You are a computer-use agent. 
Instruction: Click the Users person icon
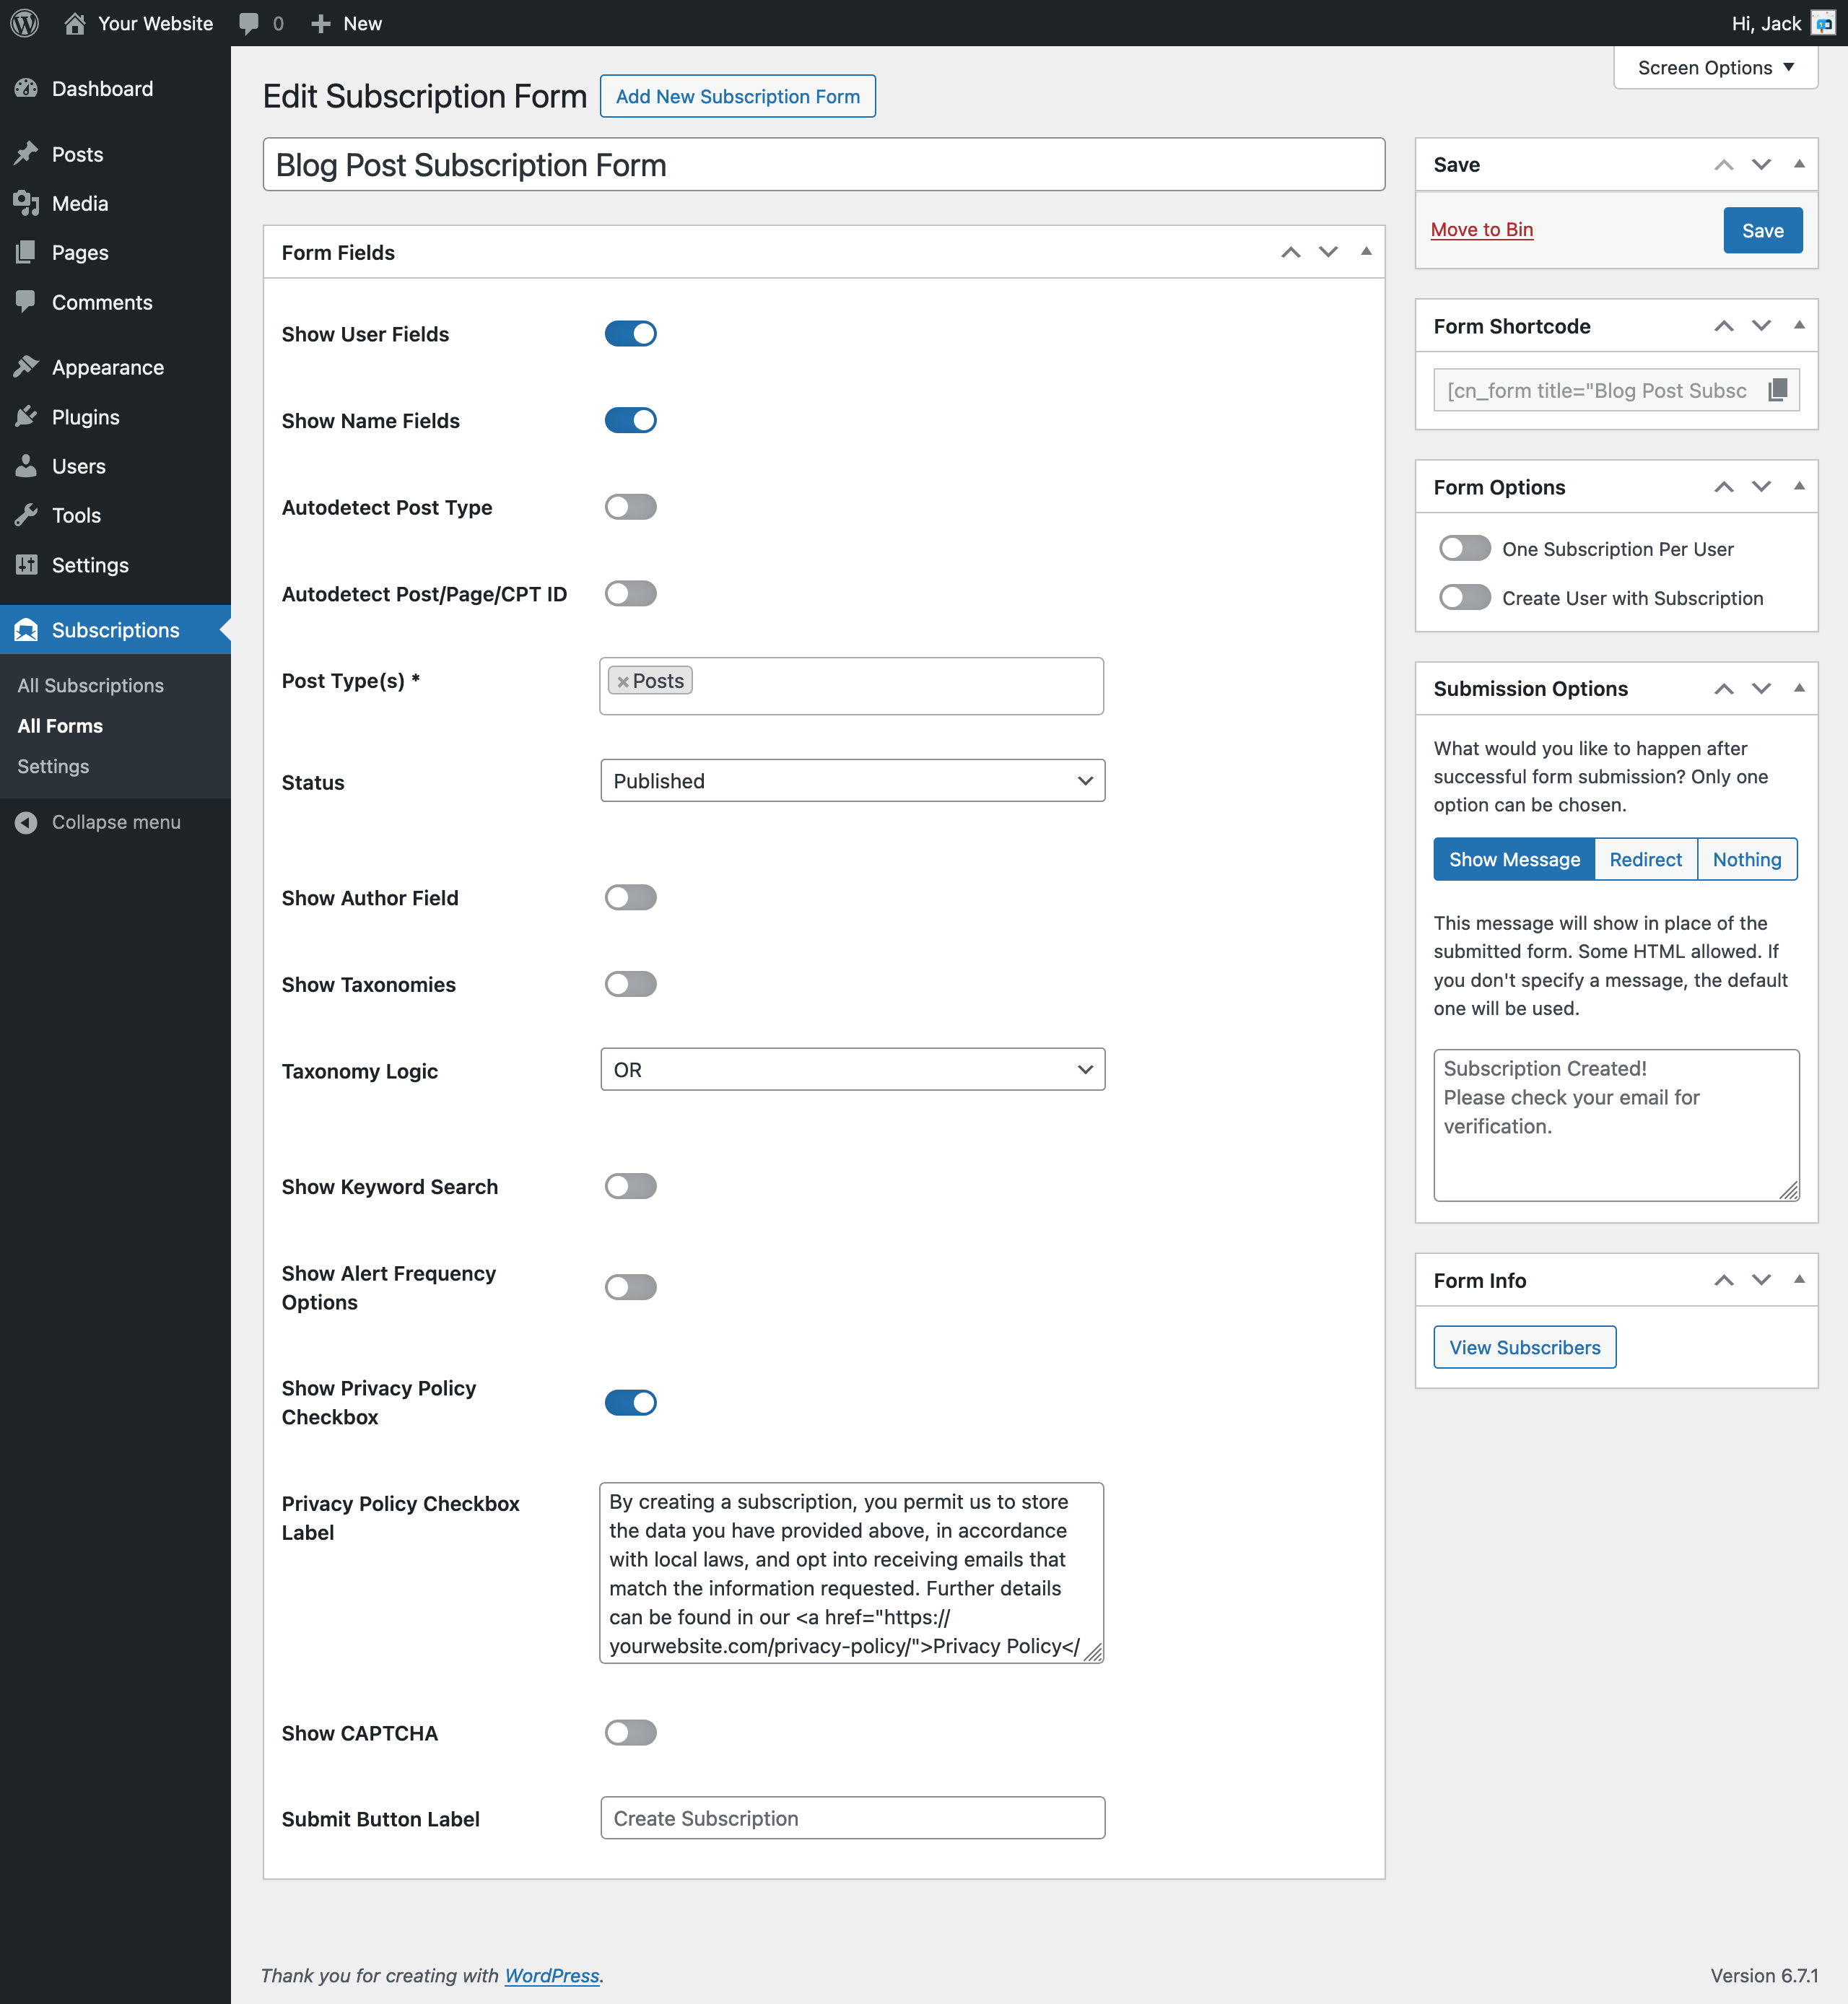pyautogui.click(x=26, y=466)
